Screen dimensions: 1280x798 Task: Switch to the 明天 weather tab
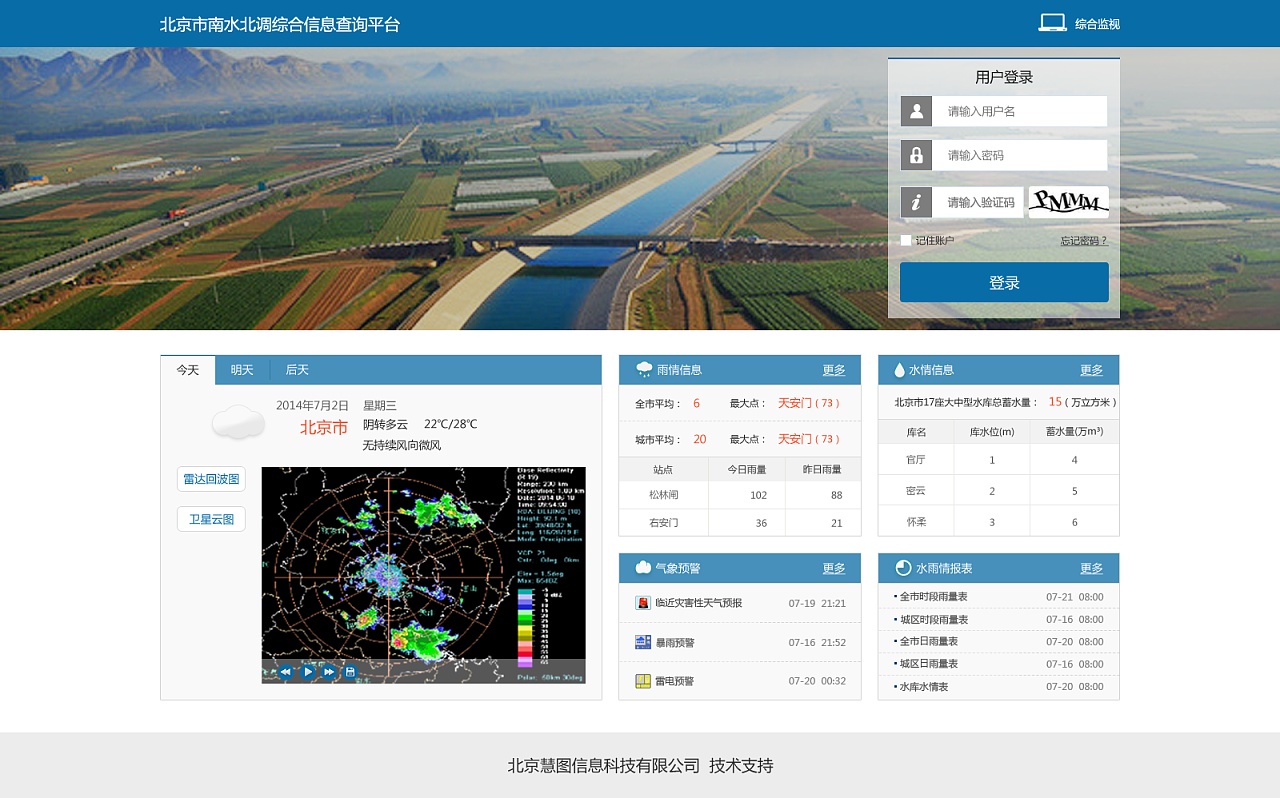click(x=242, y=370)
